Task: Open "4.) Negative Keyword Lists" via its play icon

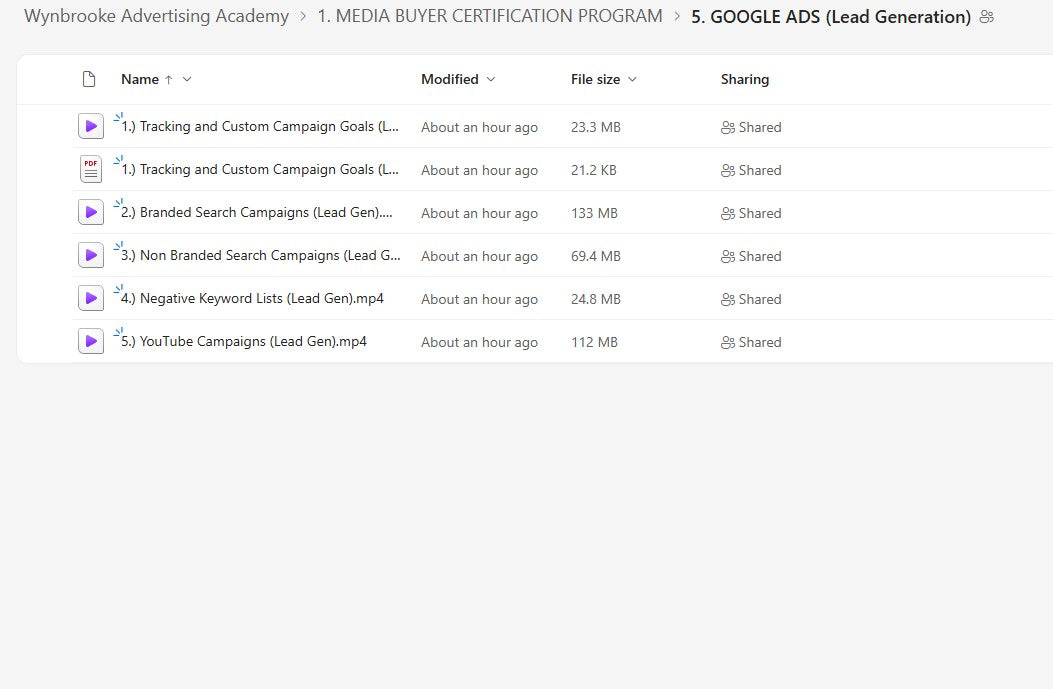Action: tap(91, 298)
